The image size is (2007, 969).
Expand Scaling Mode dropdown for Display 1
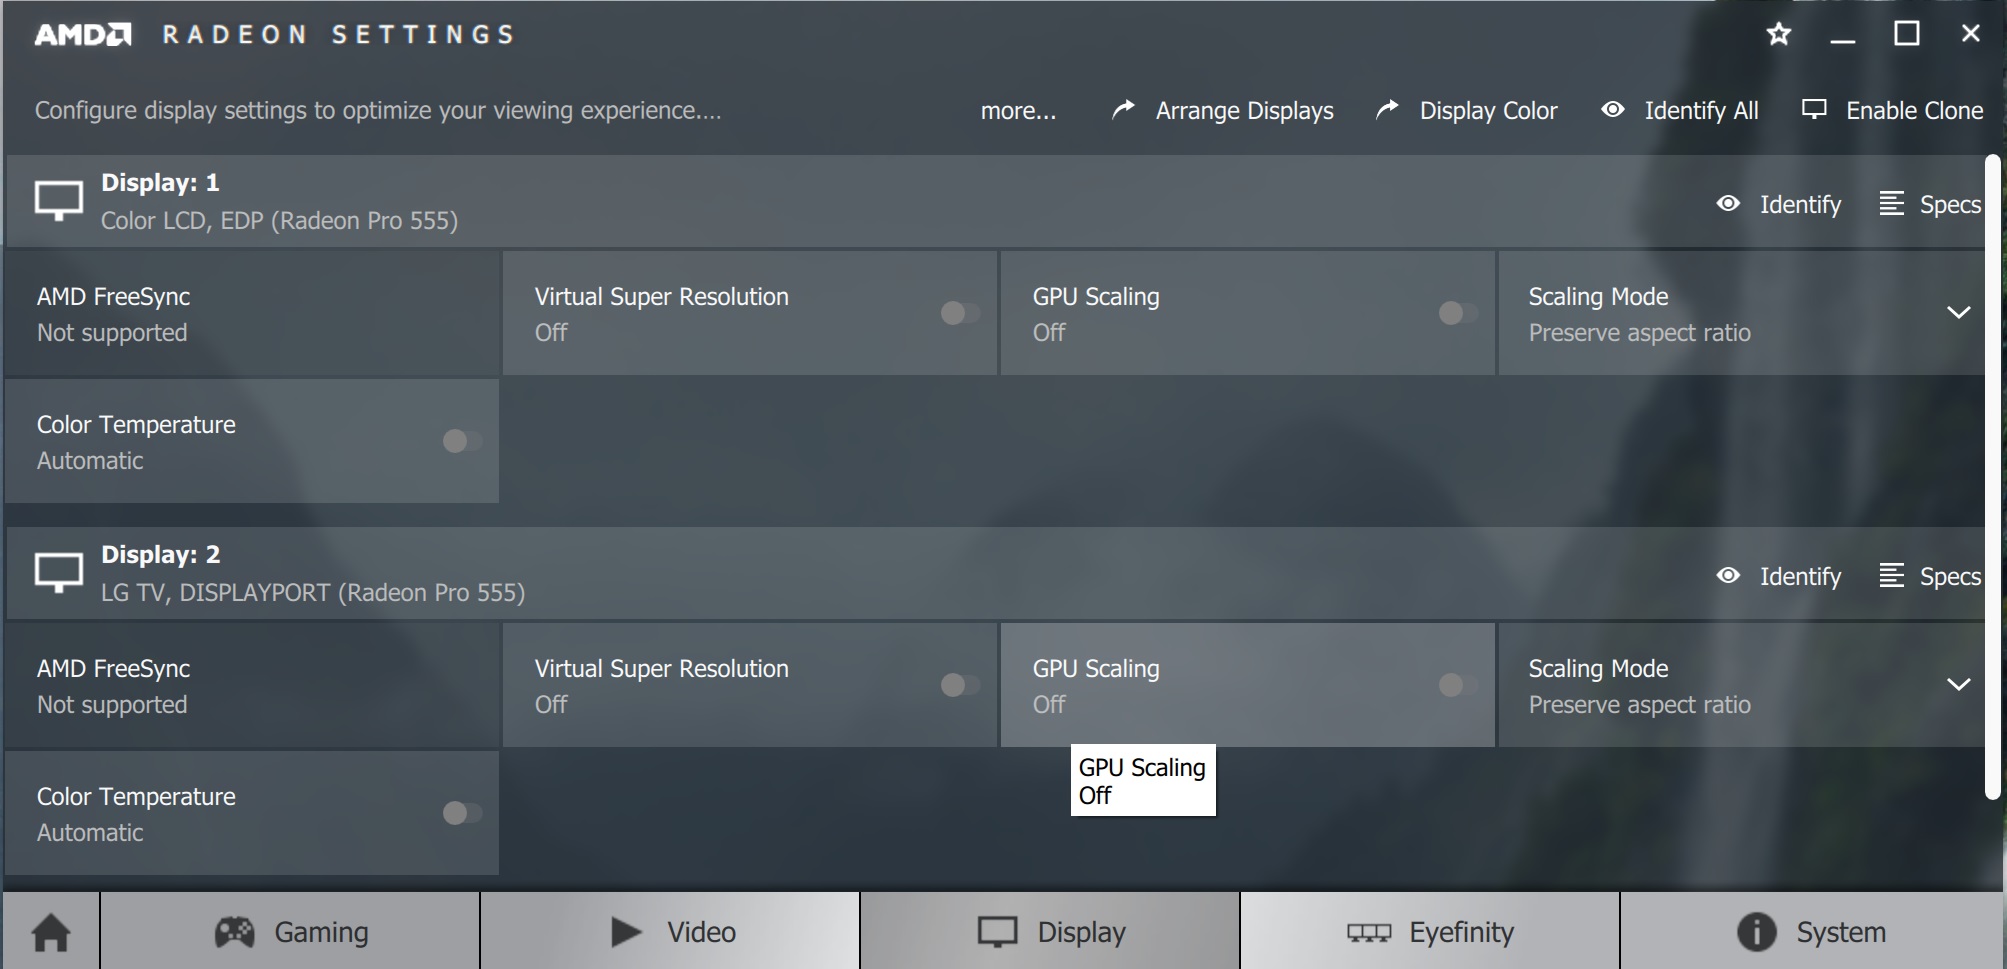1958,313
